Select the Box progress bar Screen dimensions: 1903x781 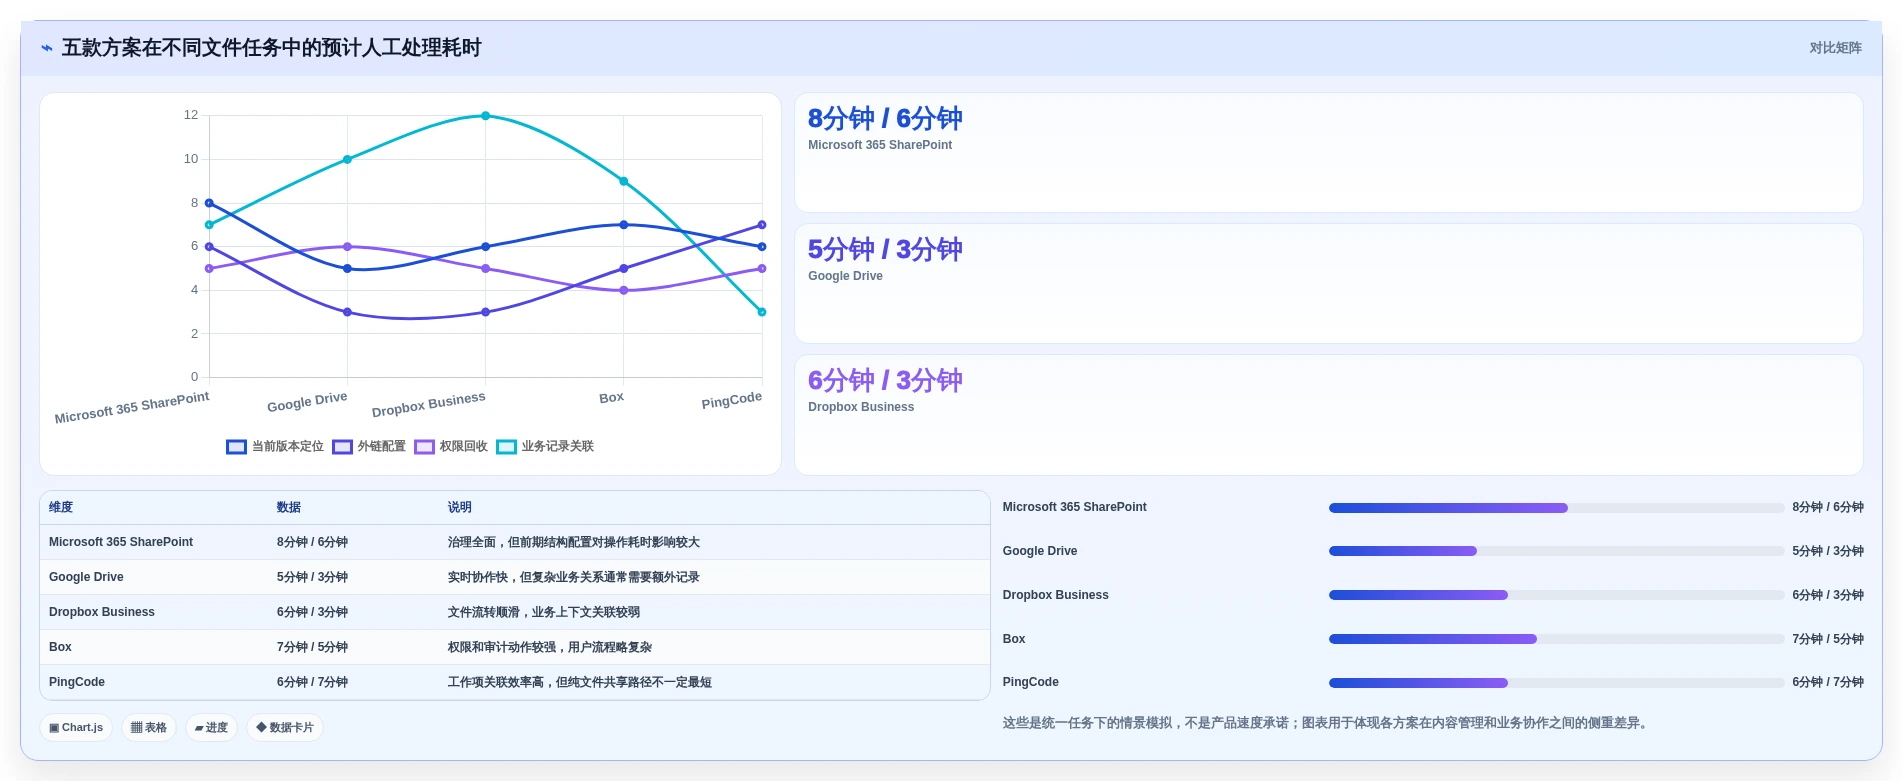(1556, 639)
